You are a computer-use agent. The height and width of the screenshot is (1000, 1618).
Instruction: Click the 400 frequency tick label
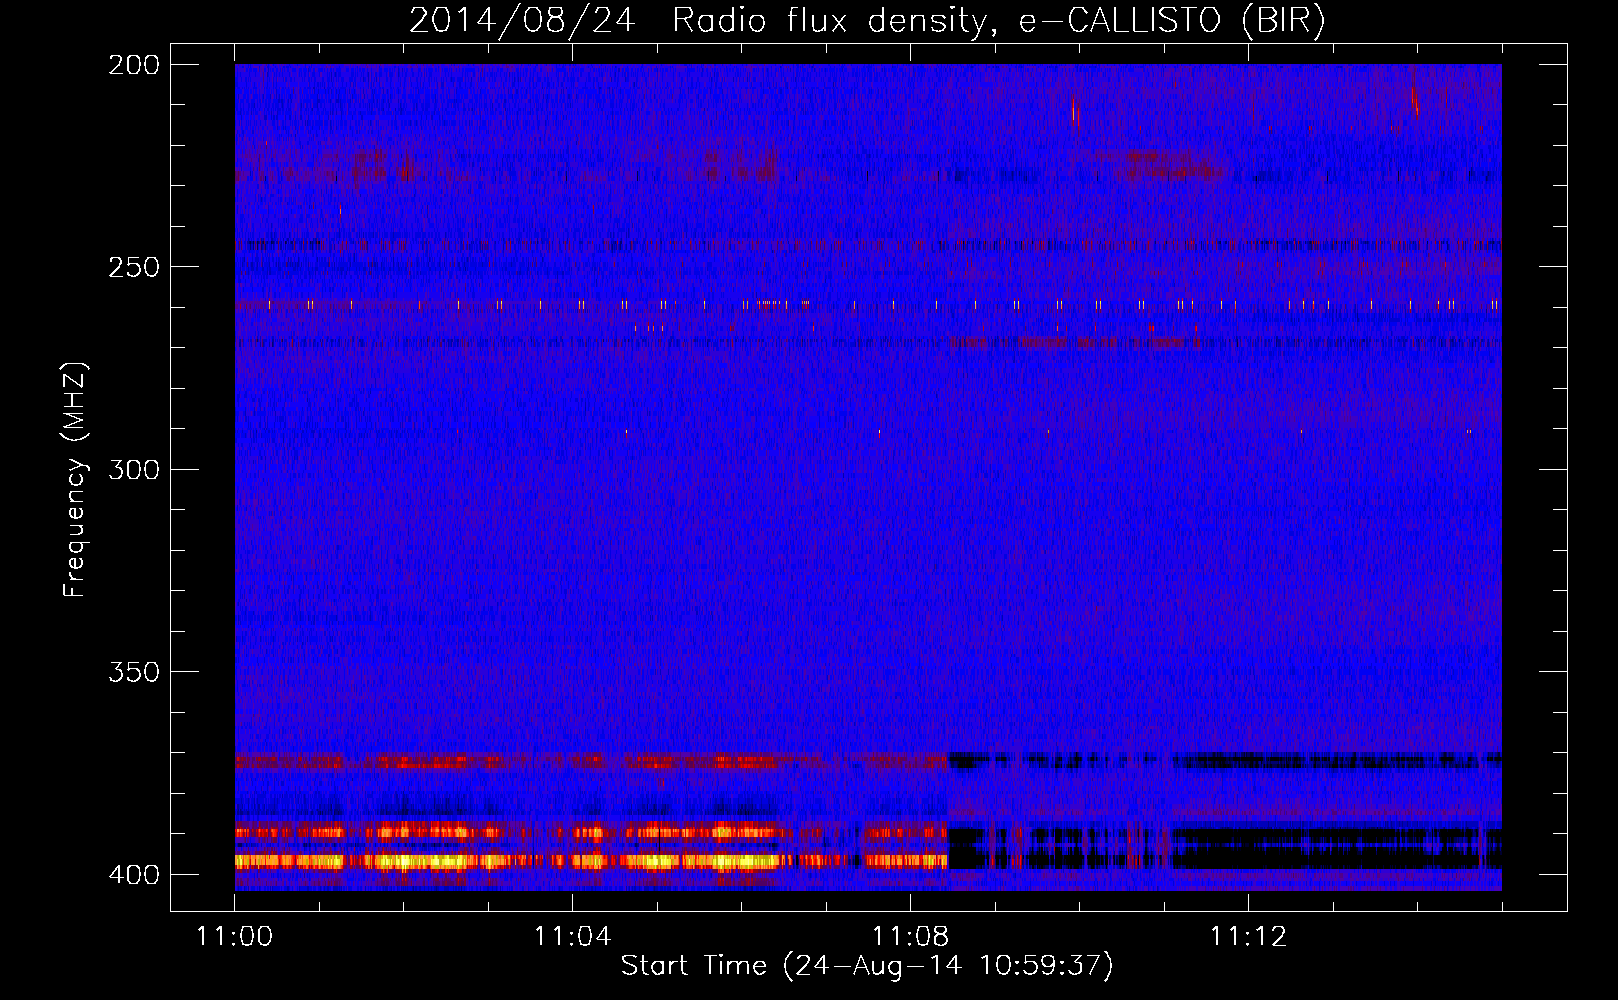click(133, 875)
